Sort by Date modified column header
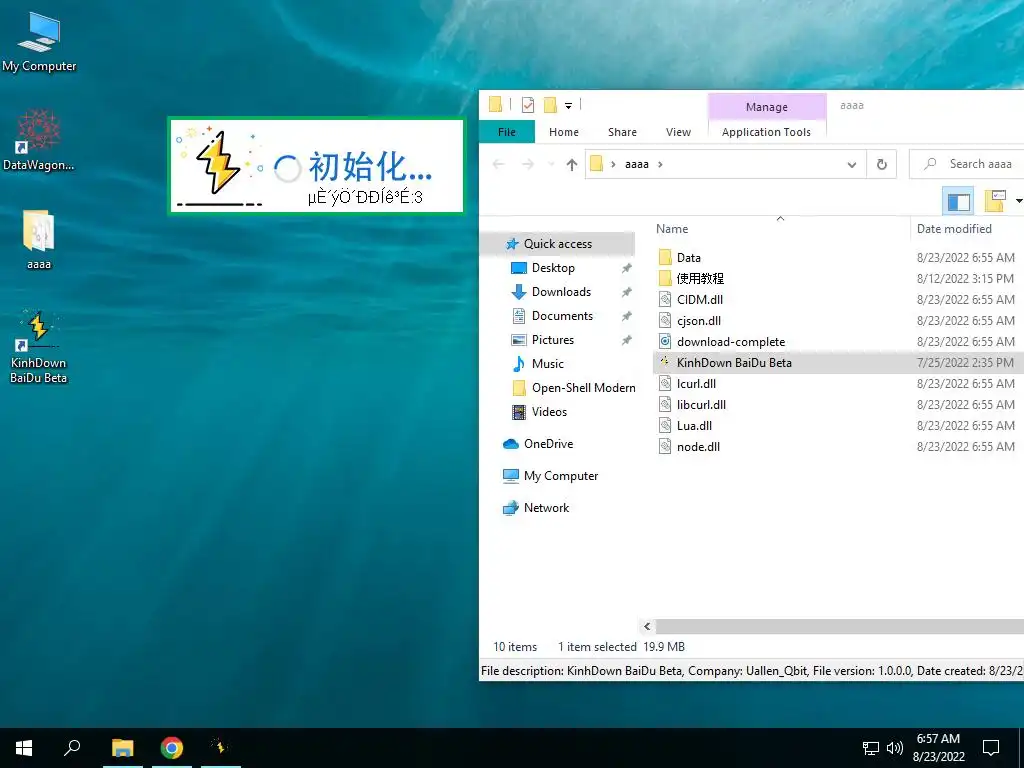Viewport: 1024px width, 768px height. pos(954,229)
